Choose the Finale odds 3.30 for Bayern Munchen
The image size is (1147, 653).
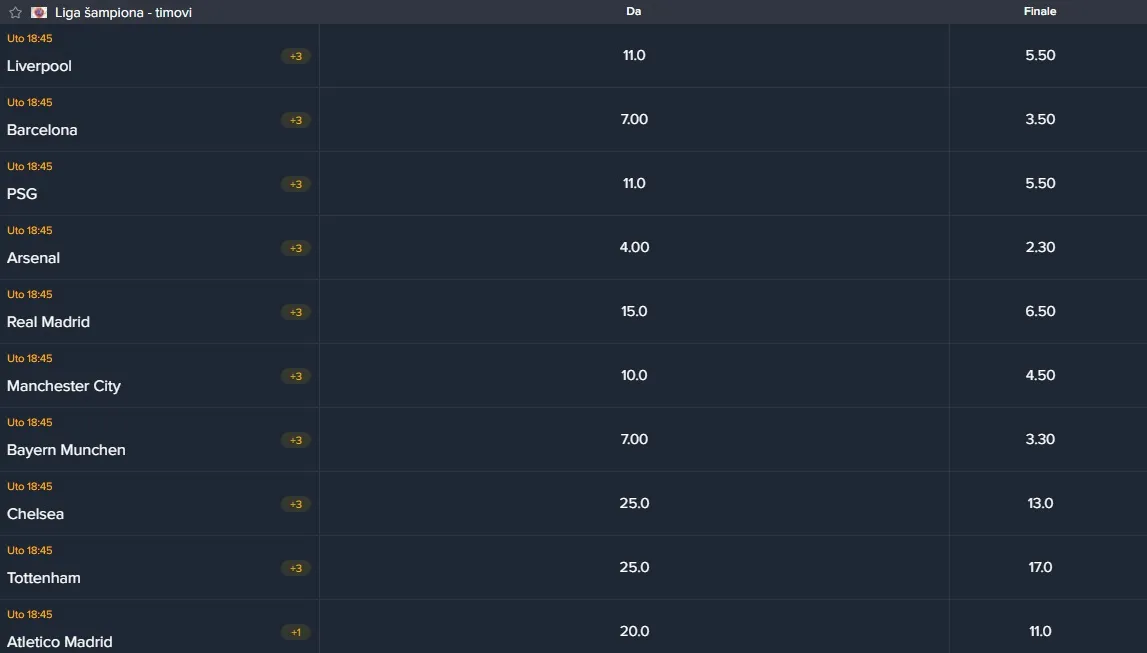click(x=1040, y=440)
